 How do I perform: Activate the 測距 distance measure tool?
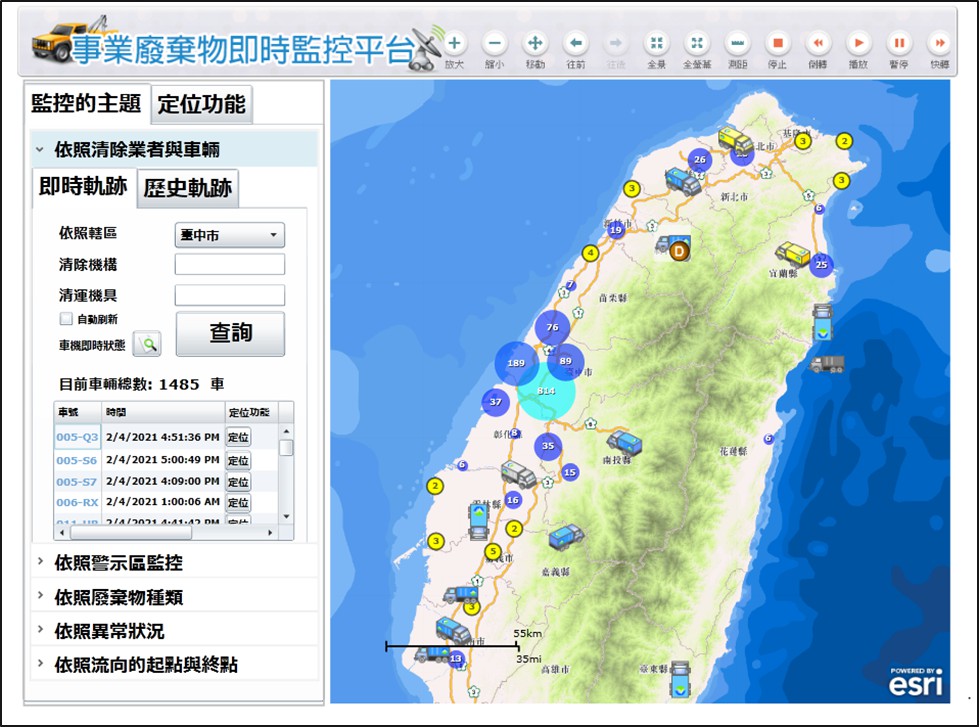pos(737,43)
